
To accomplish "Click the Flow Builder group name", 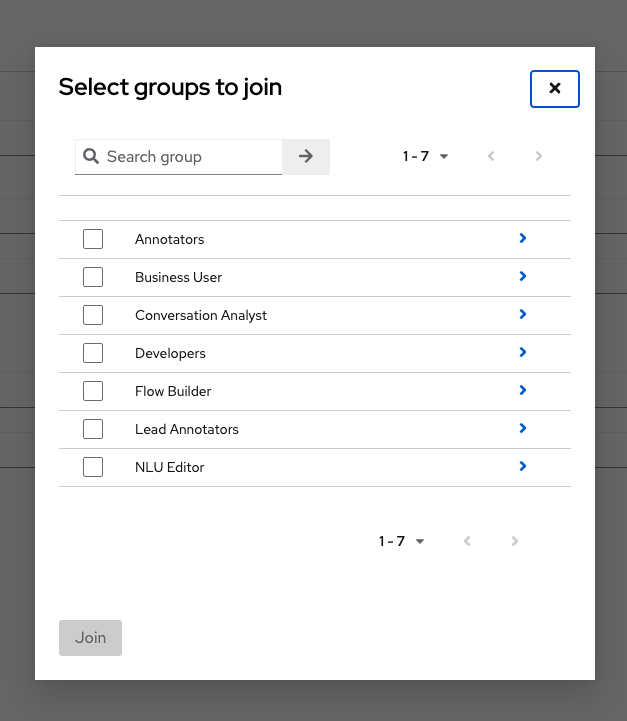I will coord(173,391).
